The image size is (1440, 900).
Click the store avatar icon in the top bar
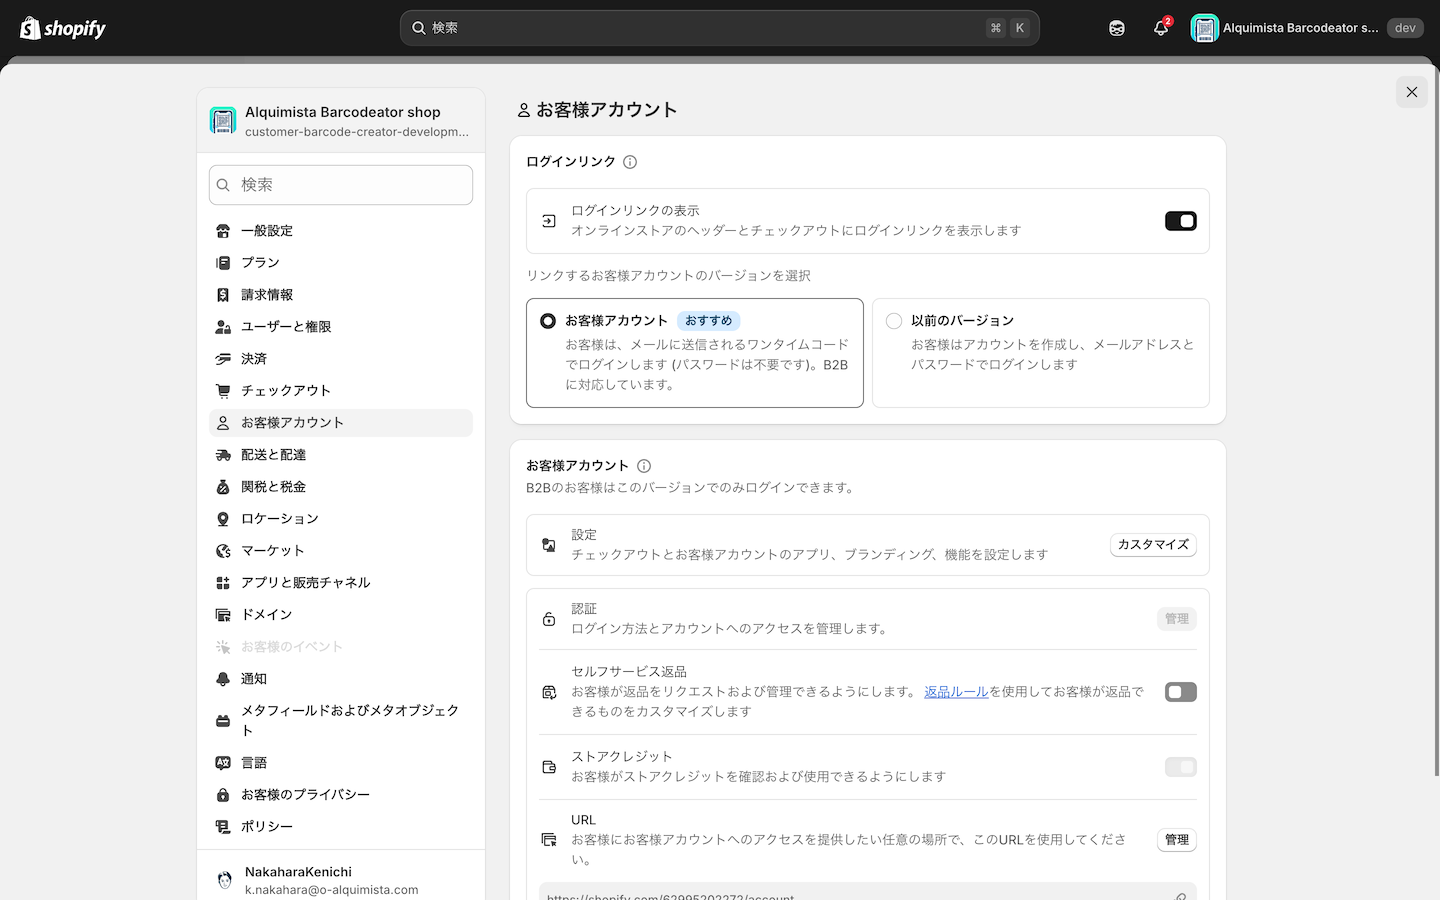click(1205, 28)
